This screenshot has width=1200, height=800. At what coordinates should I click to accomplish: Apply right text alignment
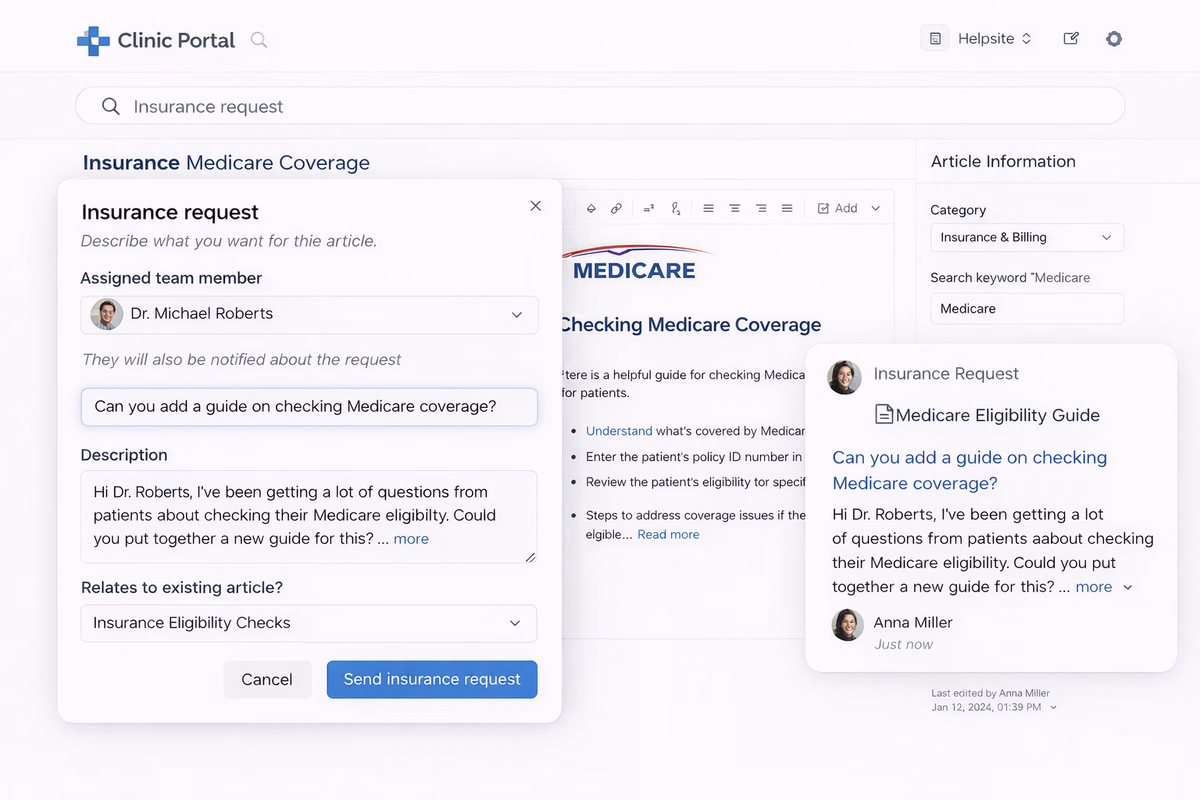[x=761, y=209]
